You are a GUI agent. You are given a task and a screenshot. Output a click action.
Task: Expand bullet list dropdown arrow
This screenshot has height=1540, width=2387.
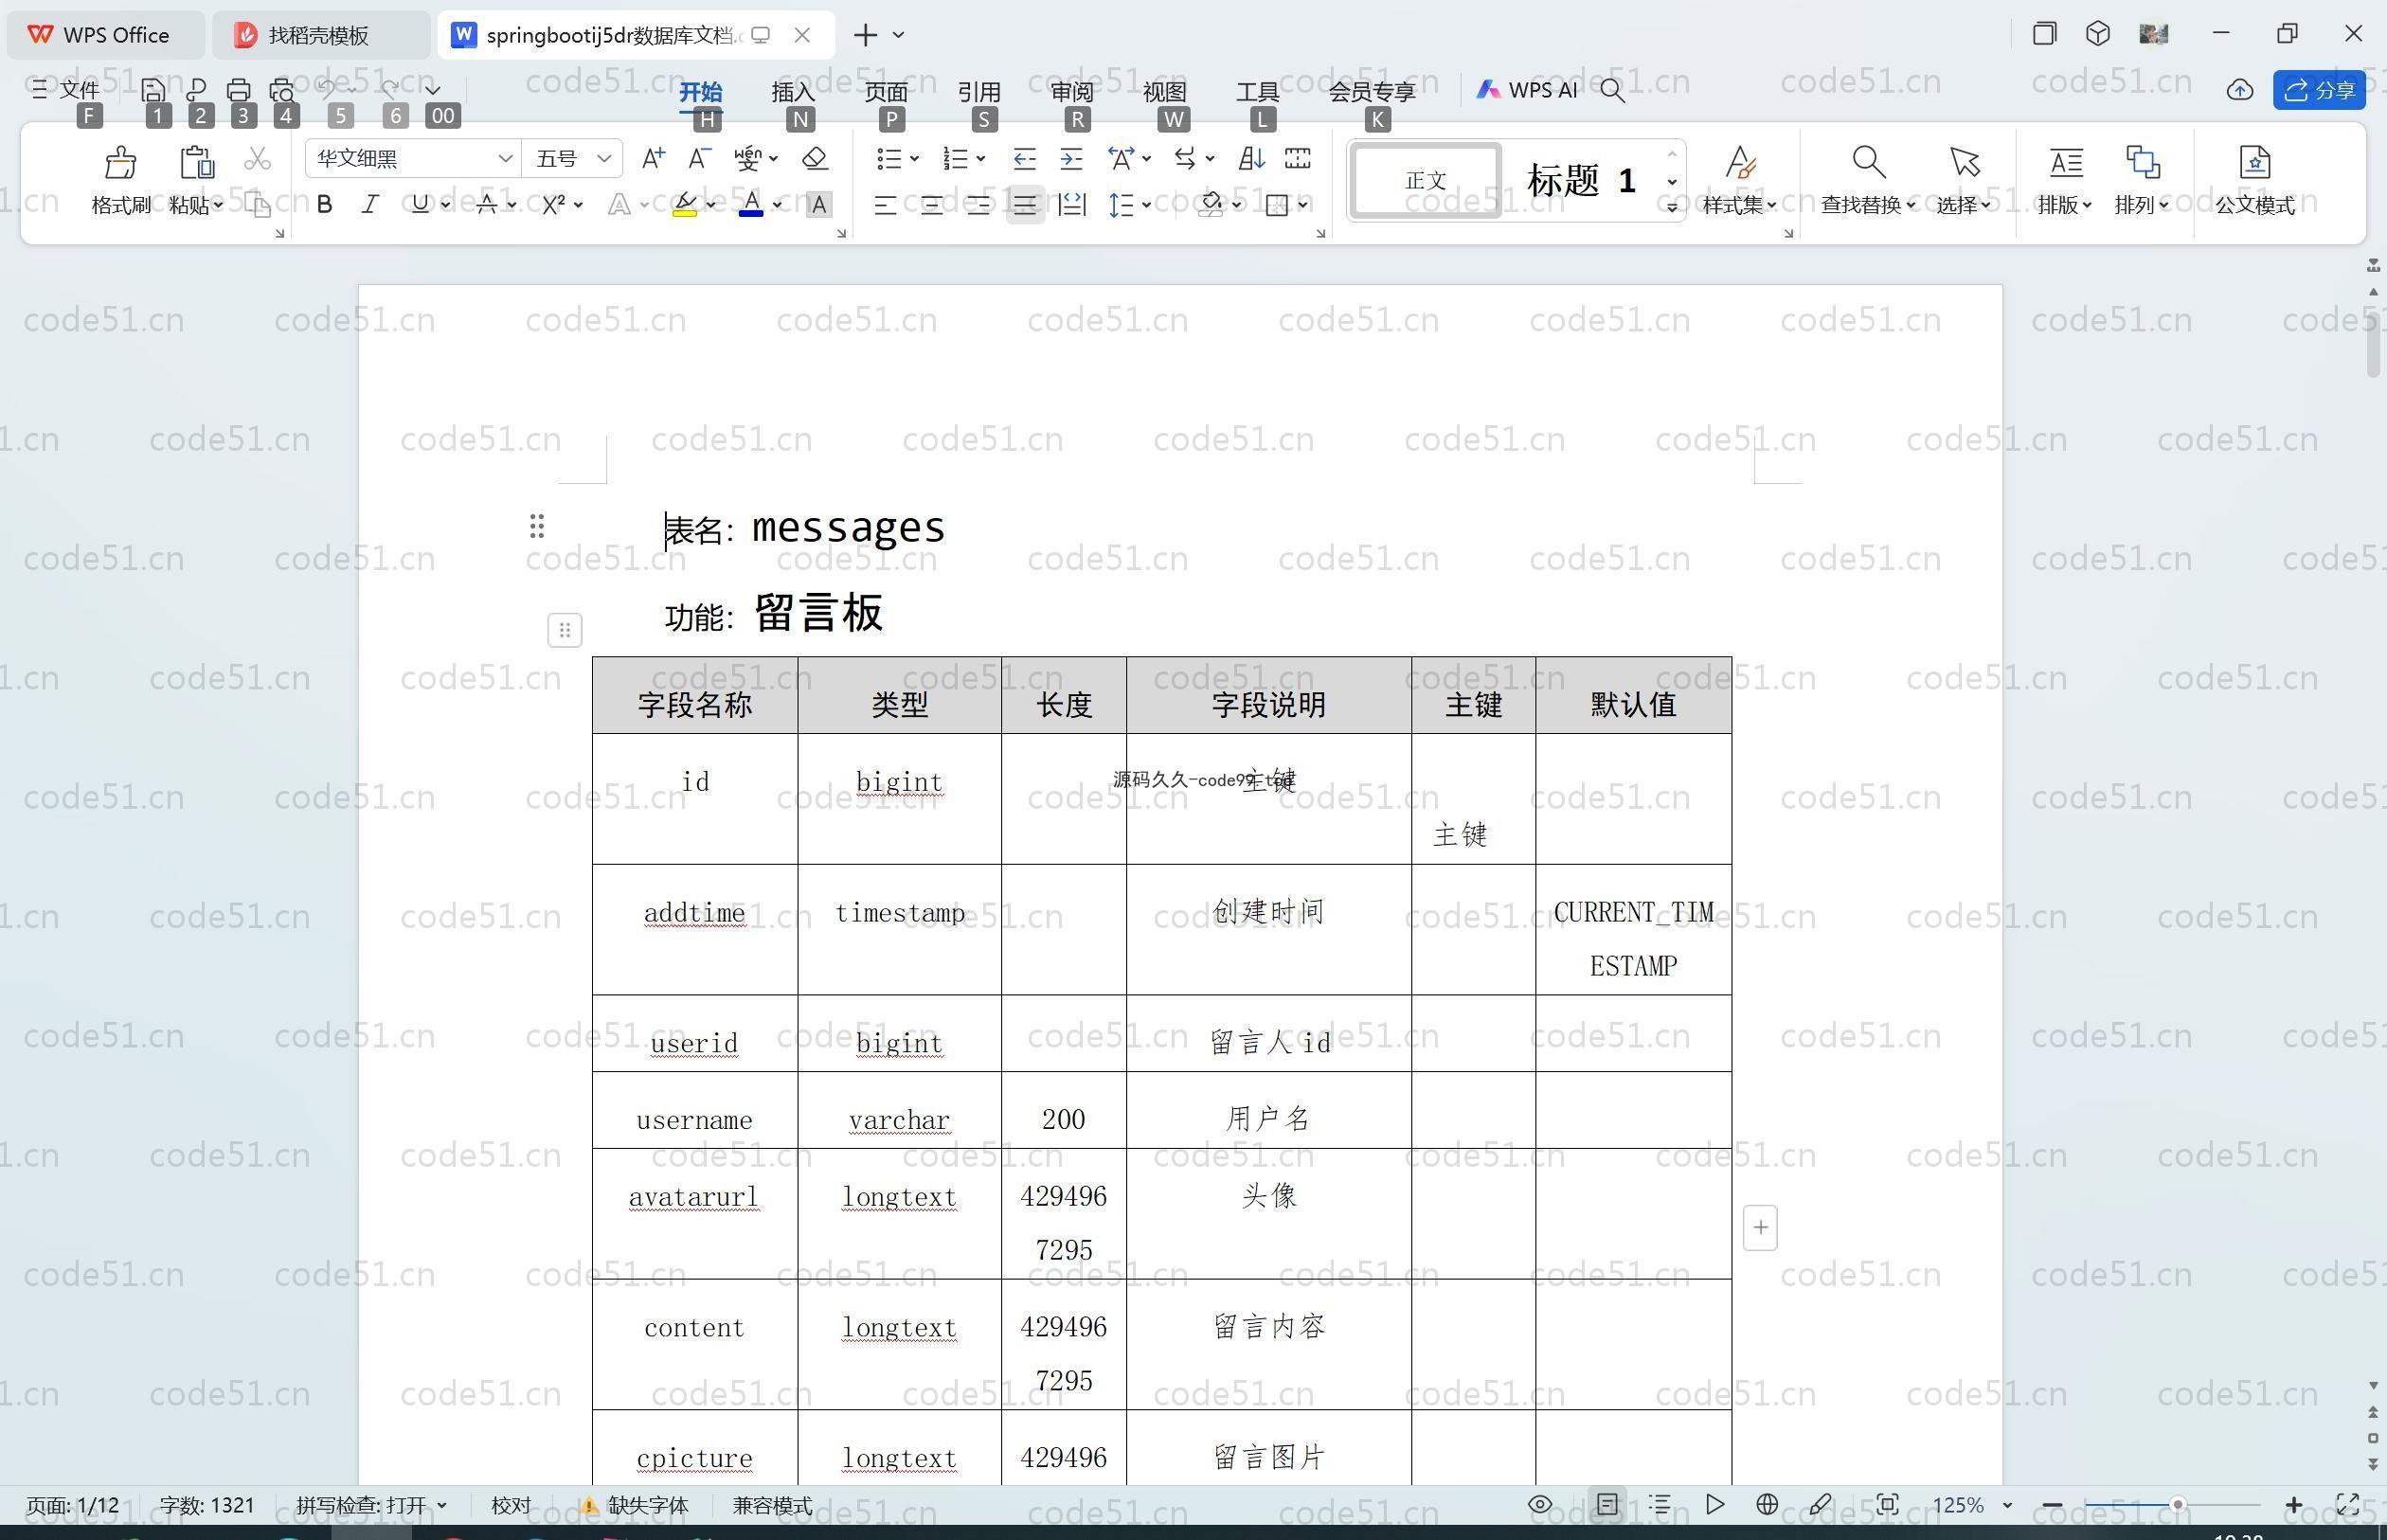point(914,158)
